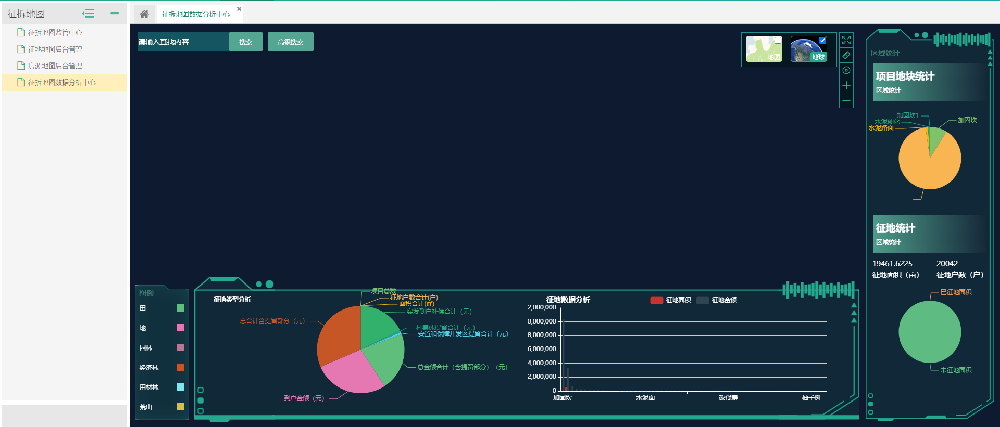Toggle the red 征地面积 bar chart legend

(x=670, y=300)
